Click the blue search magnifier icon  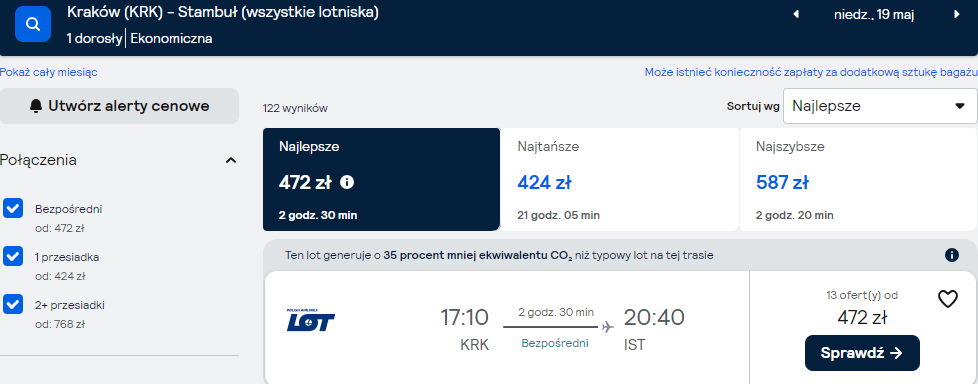pos(32,24)
